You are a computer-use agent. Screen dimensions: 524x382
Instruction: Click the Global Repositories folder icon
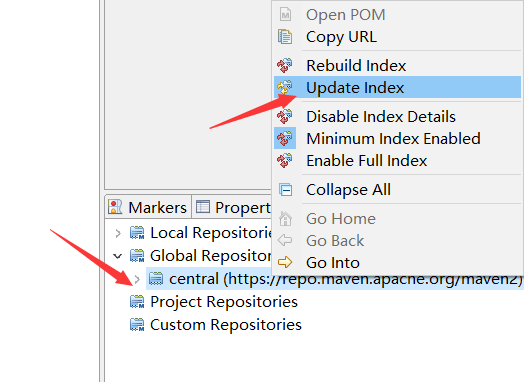tap(137, 256)
